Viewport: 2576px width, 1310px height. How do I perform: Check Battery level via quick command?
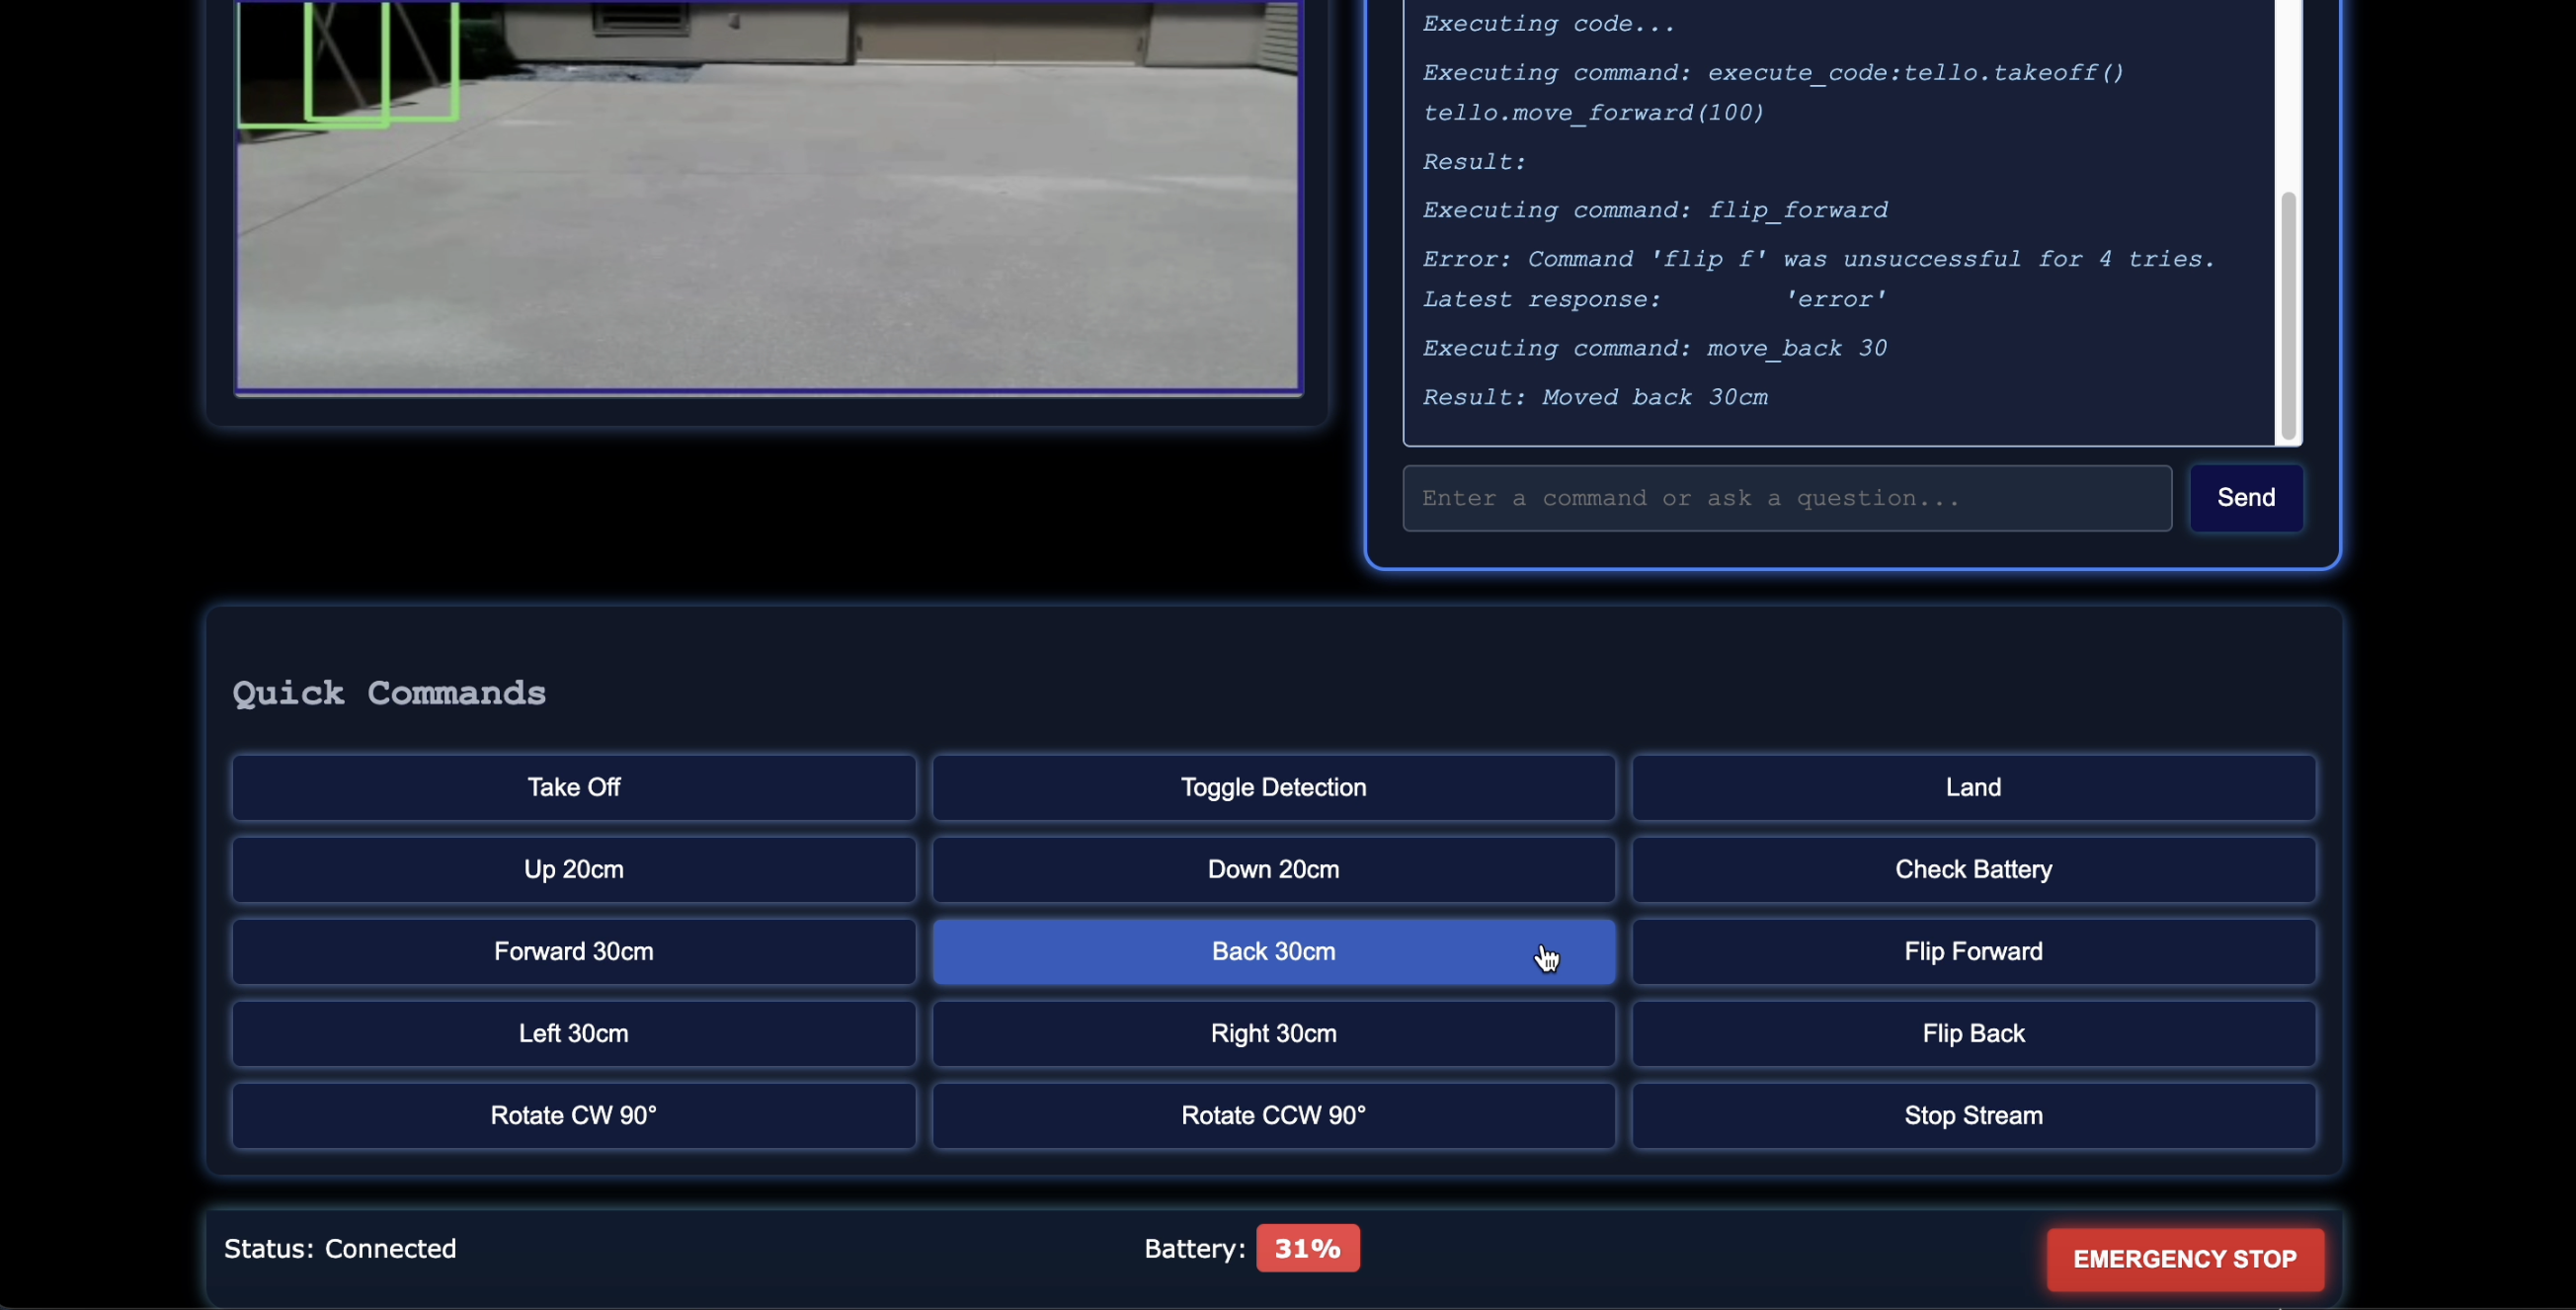pyautogui.click(x=1972, y=869)
